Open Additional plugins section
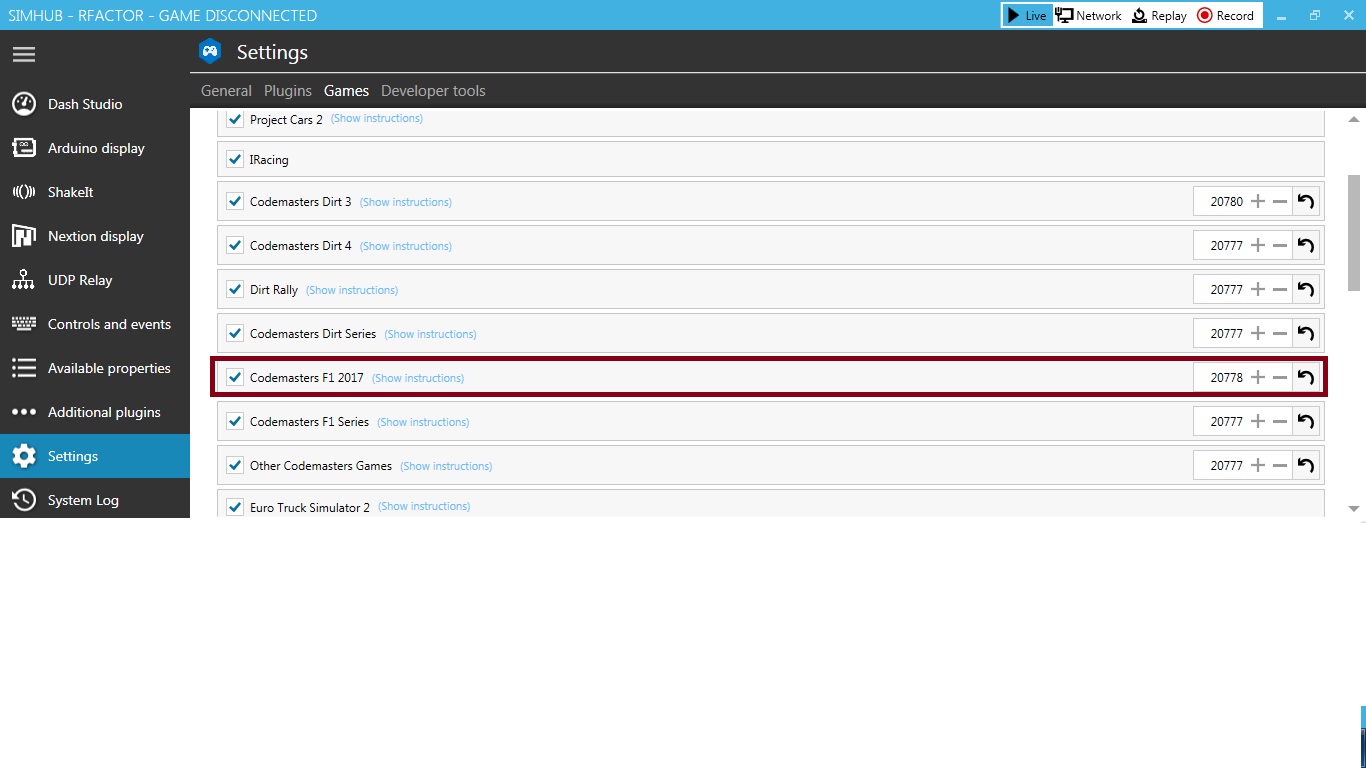Viewport: 1366px width, 768px height. click(x=95, y=412)
